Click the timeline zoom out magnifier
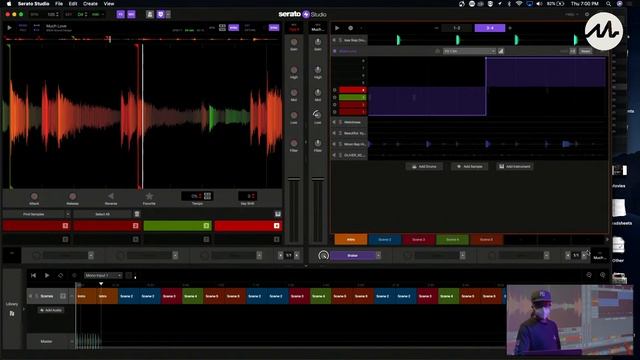The width and height of the screenshot is (640, 360). coord(589,276)
